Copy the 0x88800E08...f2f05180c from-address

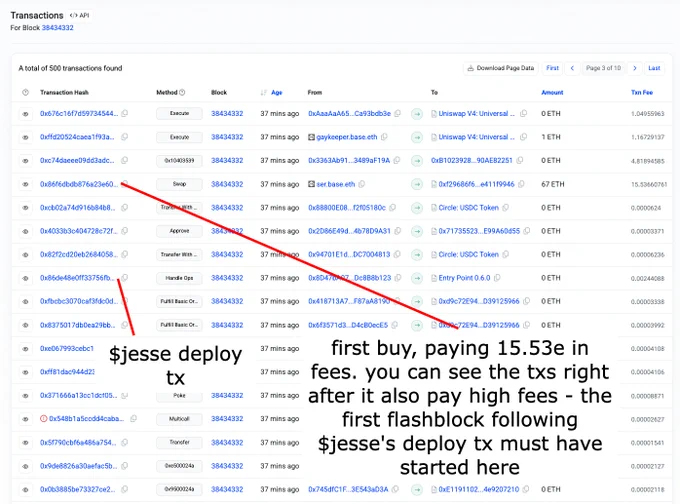click(x=392, y=207)
